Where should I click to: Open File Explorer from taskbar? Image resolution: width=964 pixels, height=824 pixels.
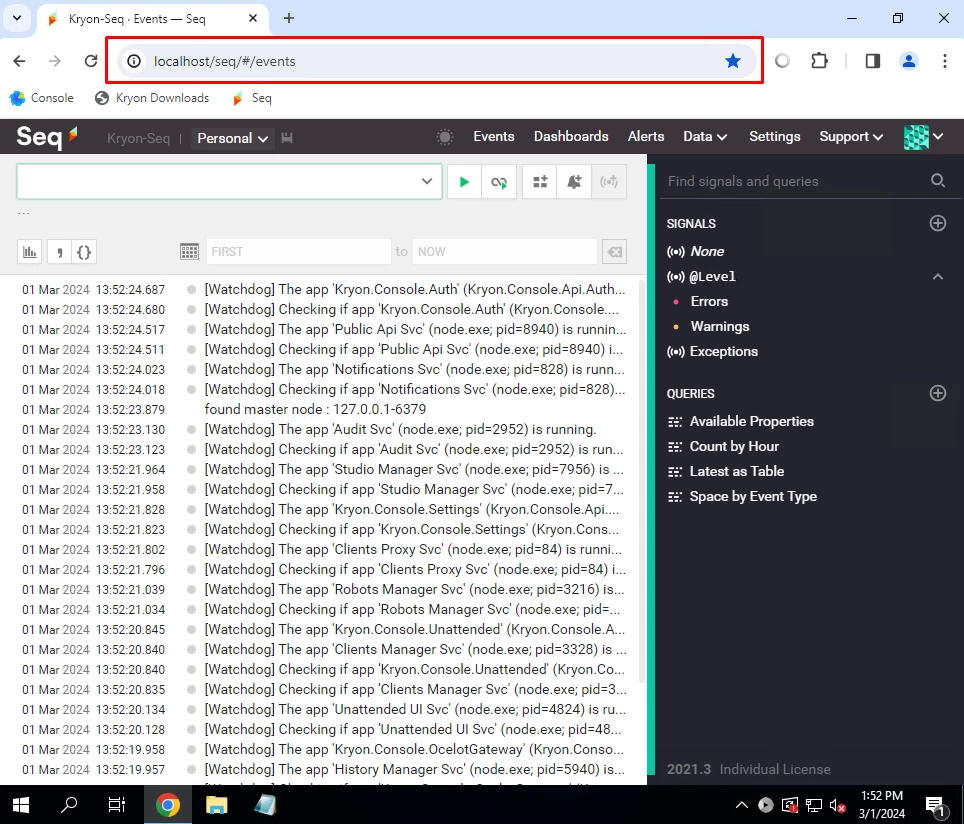pos(216,804)
